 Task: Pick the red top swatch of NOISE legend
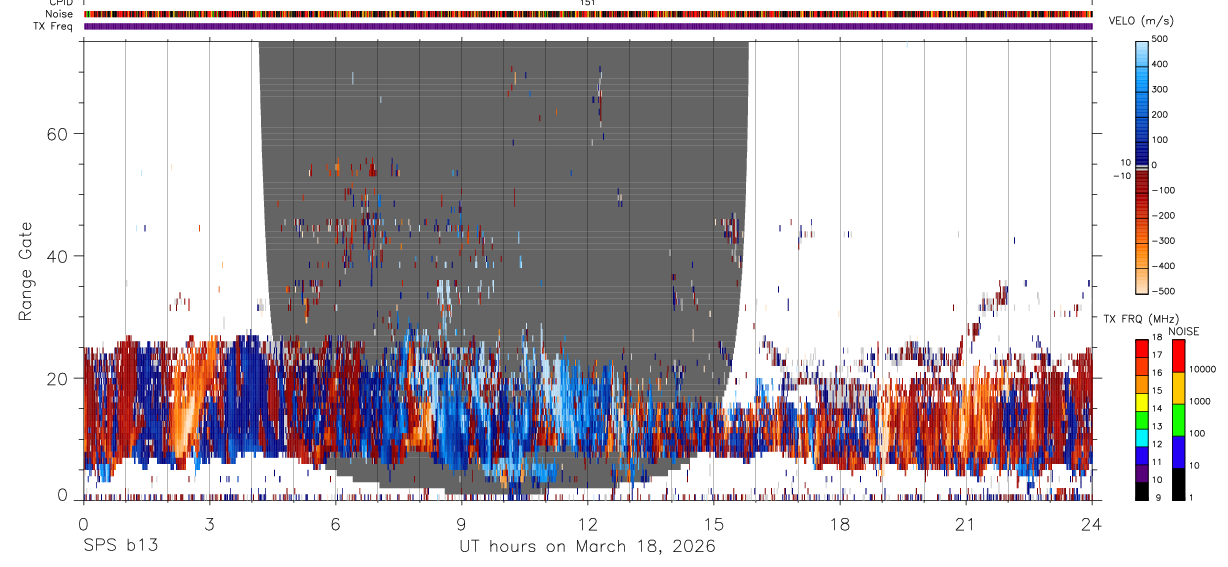pyautogui.click(x=1178, y=356)
